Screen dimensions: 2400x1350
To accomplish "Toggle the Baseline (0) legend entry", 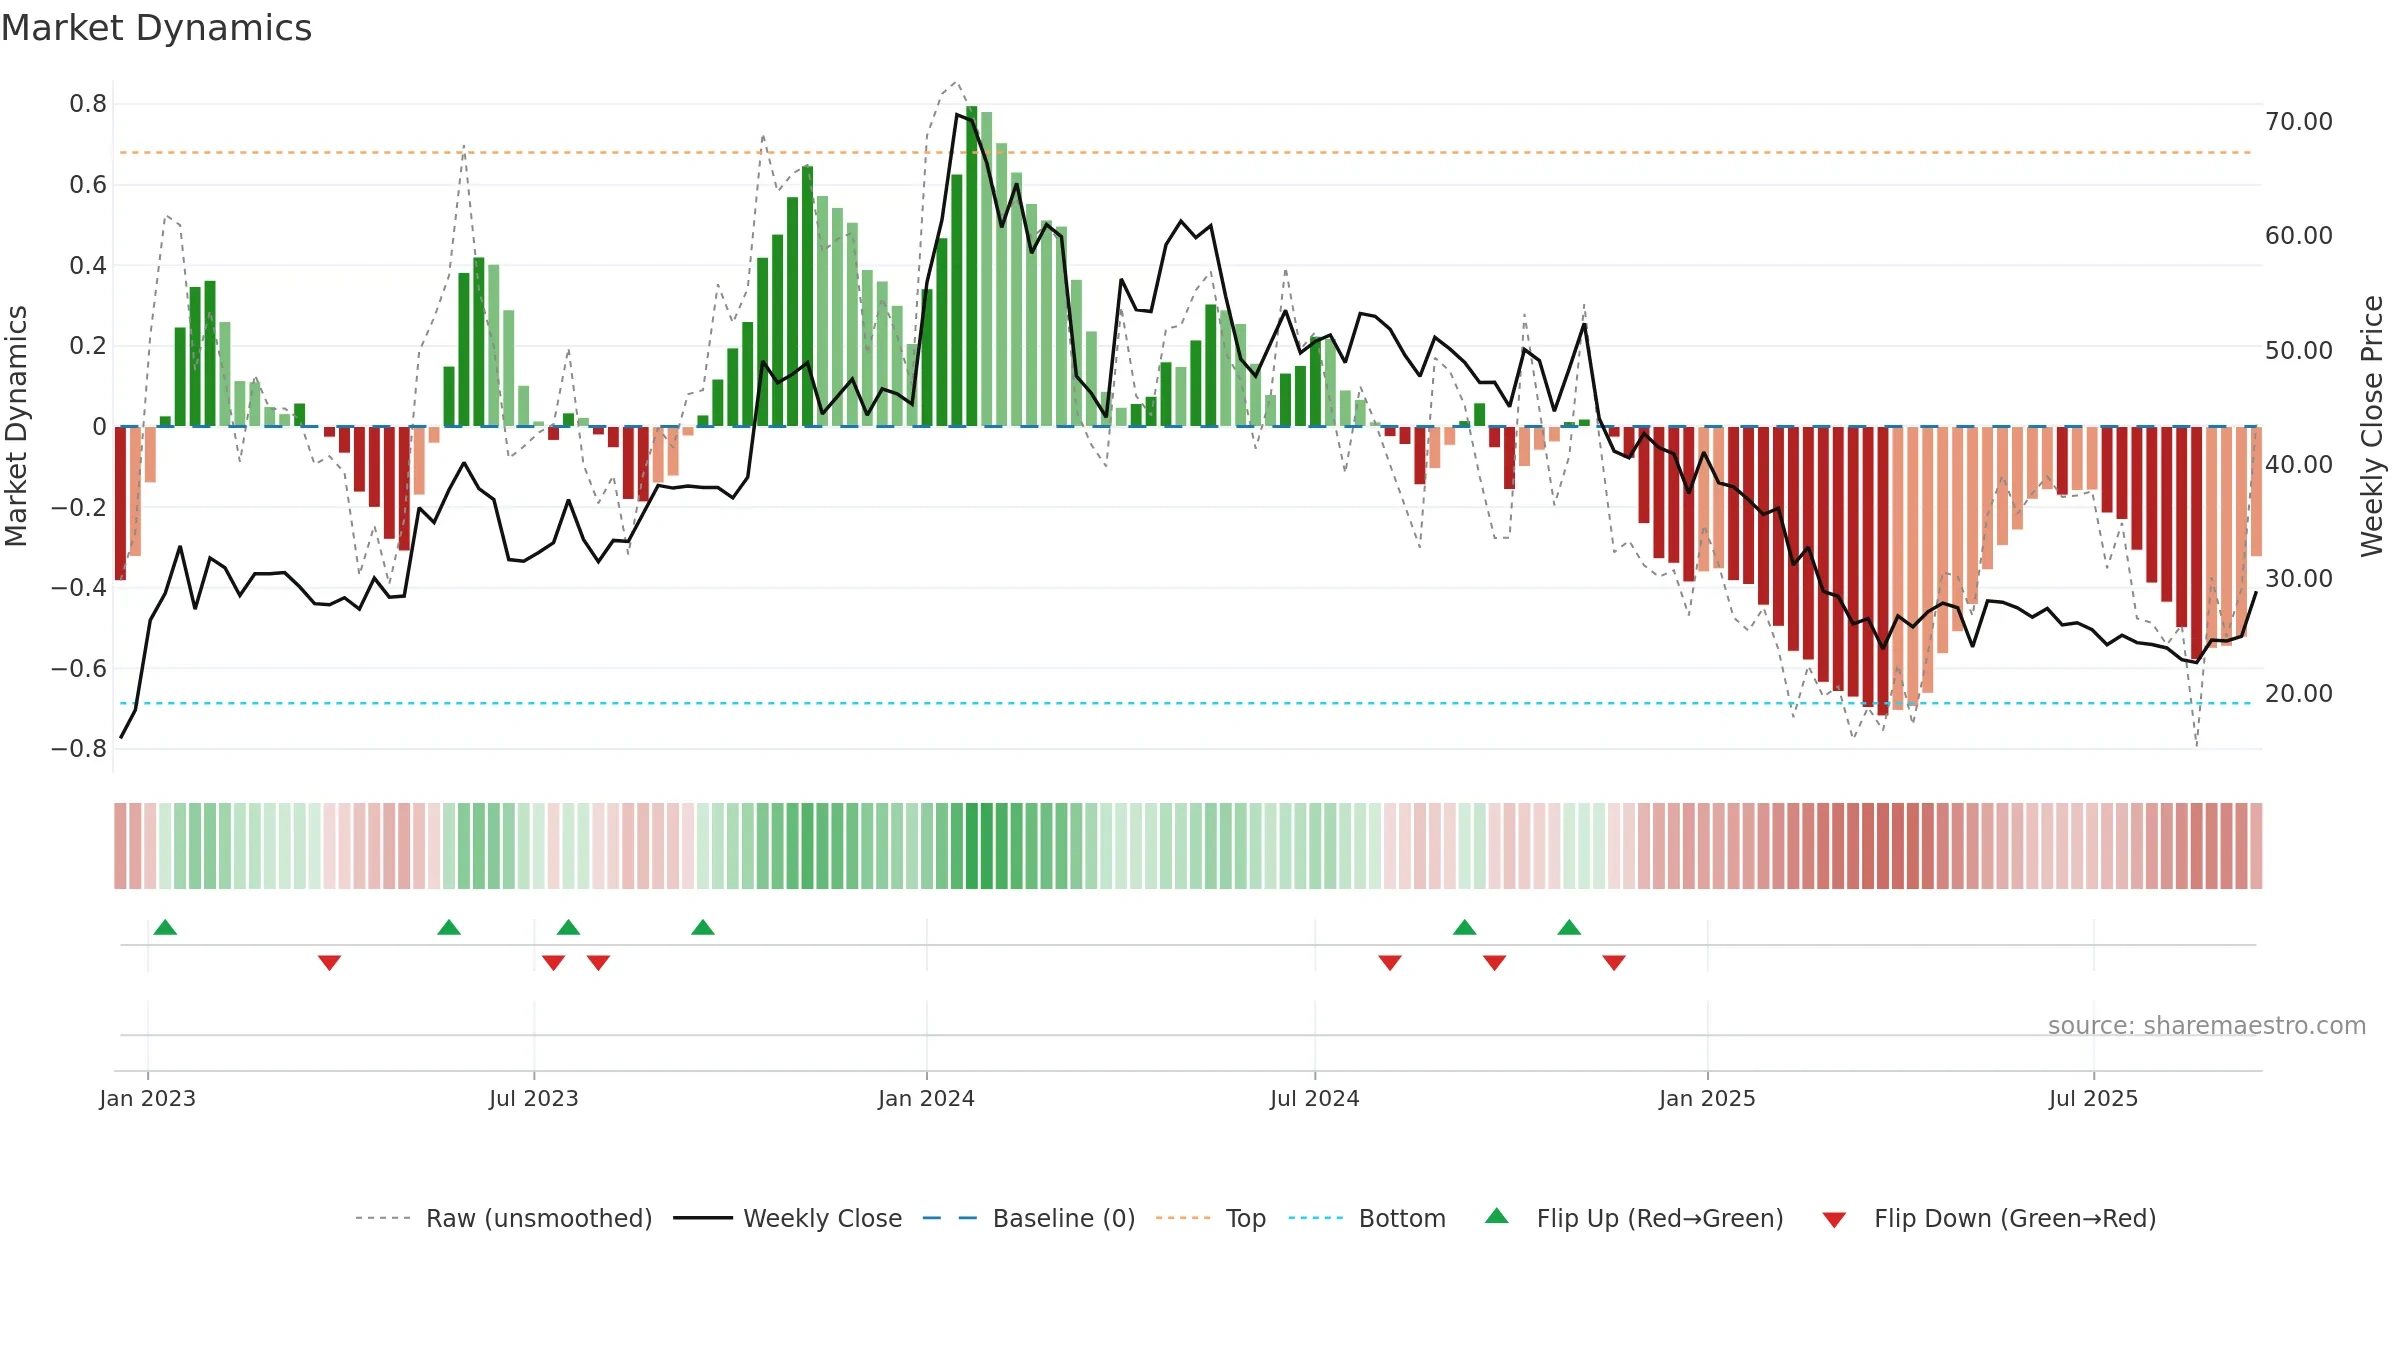I will tap(1029, 1218).
